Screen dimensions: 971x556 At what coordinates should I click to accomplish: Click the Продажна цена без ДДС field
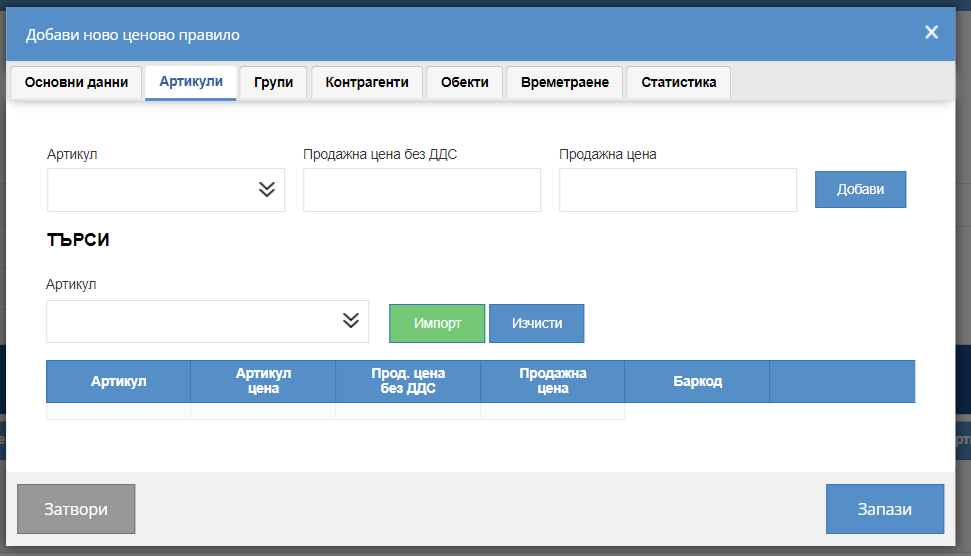pyautogui.click(x=422, y=190)
